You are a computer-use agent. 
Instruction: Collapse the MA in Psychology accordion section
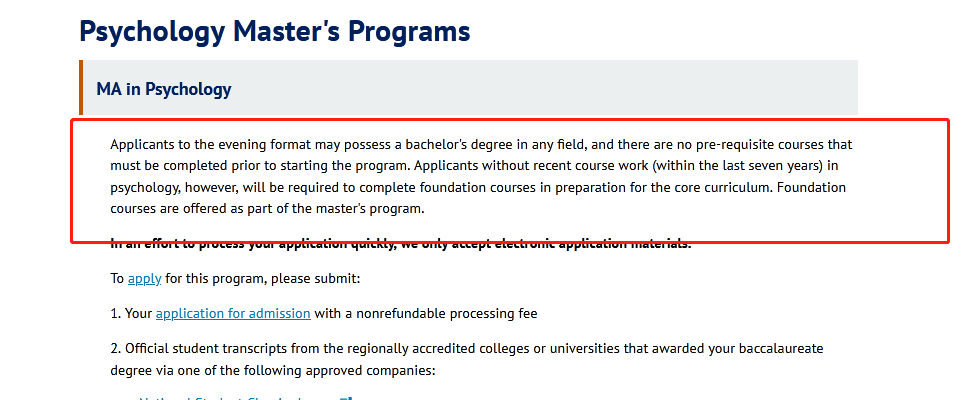coord(470,88)
